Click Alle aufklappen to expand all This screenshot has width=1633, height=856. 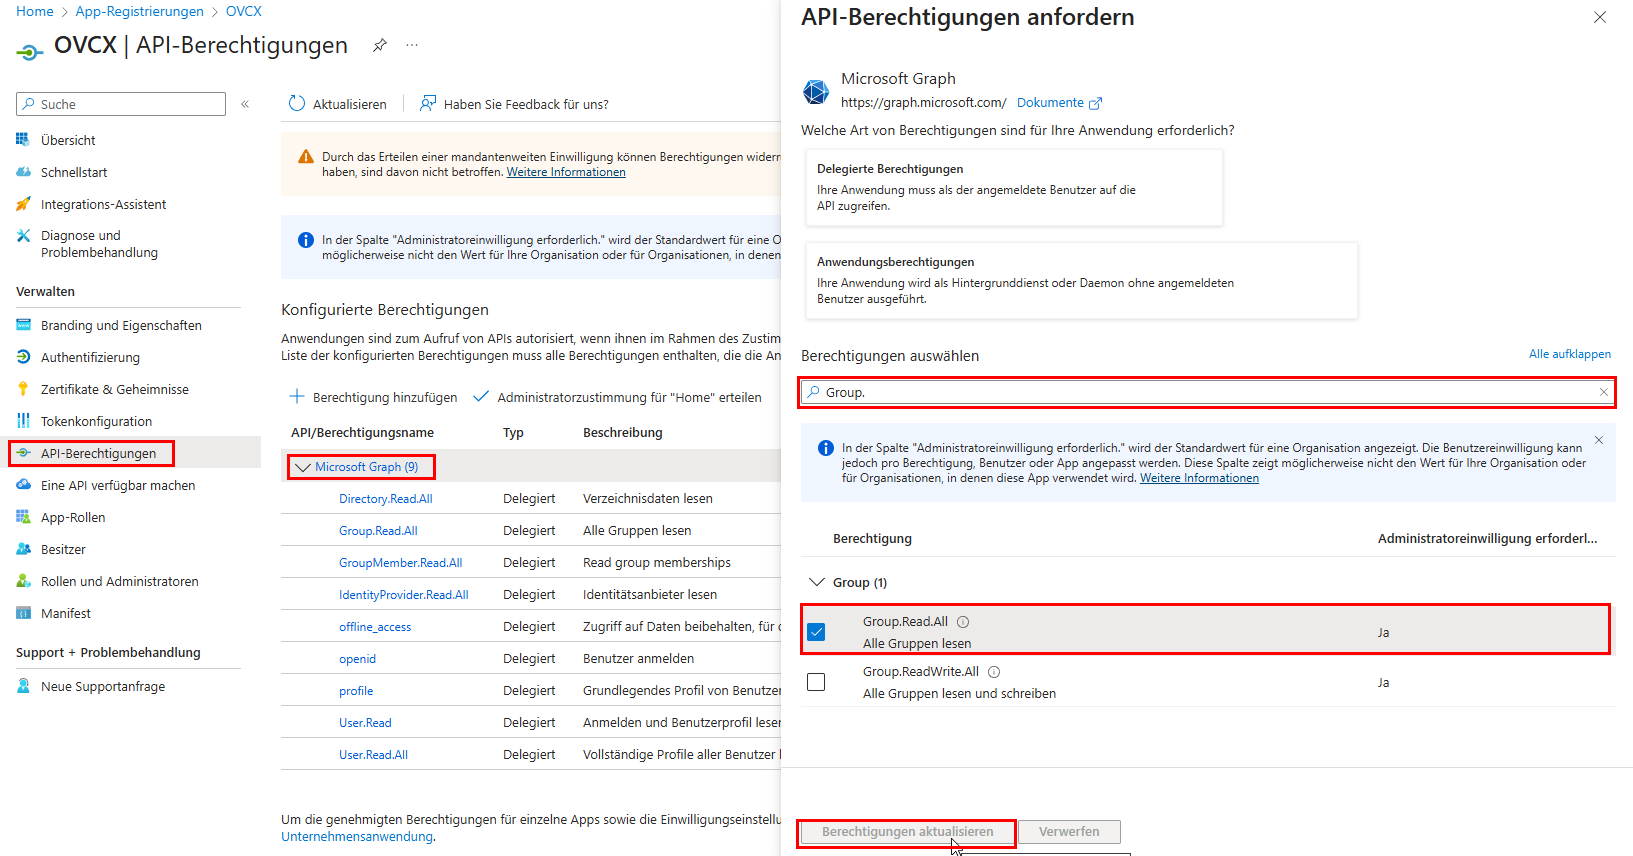coord(1569,354)
